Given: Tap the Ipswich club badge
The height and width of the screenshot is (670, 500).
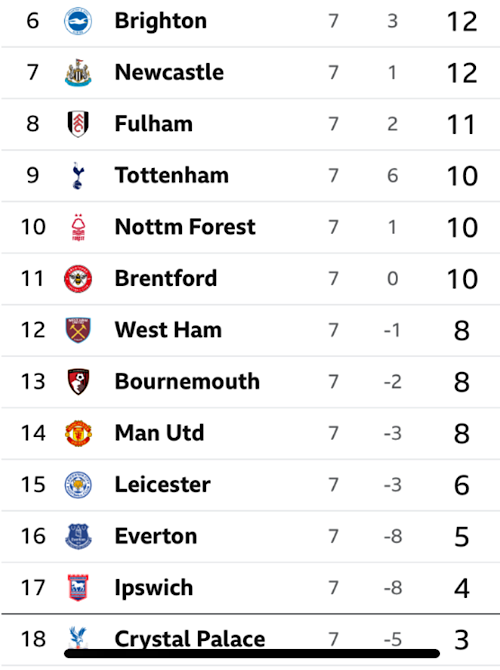Looking at the screenshot, I should click(78, 588).
